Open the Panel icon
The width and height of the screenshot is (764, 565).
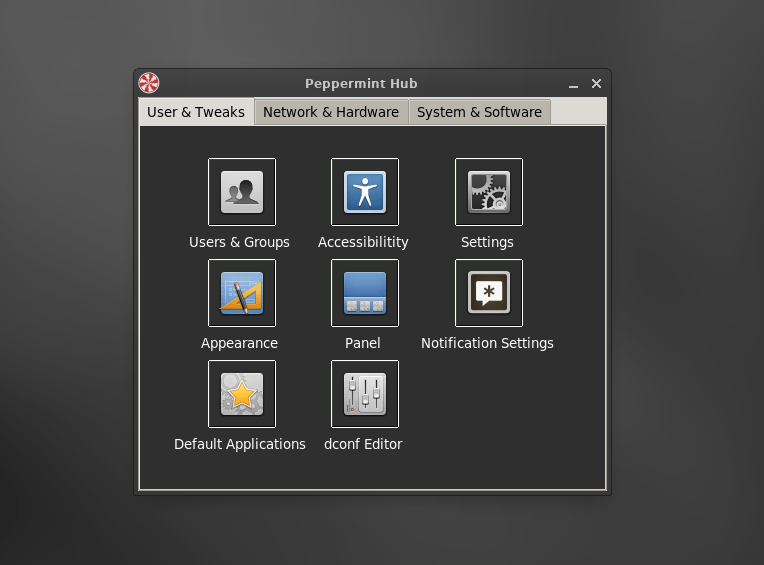pyautogui.click(x=365, y=293)
